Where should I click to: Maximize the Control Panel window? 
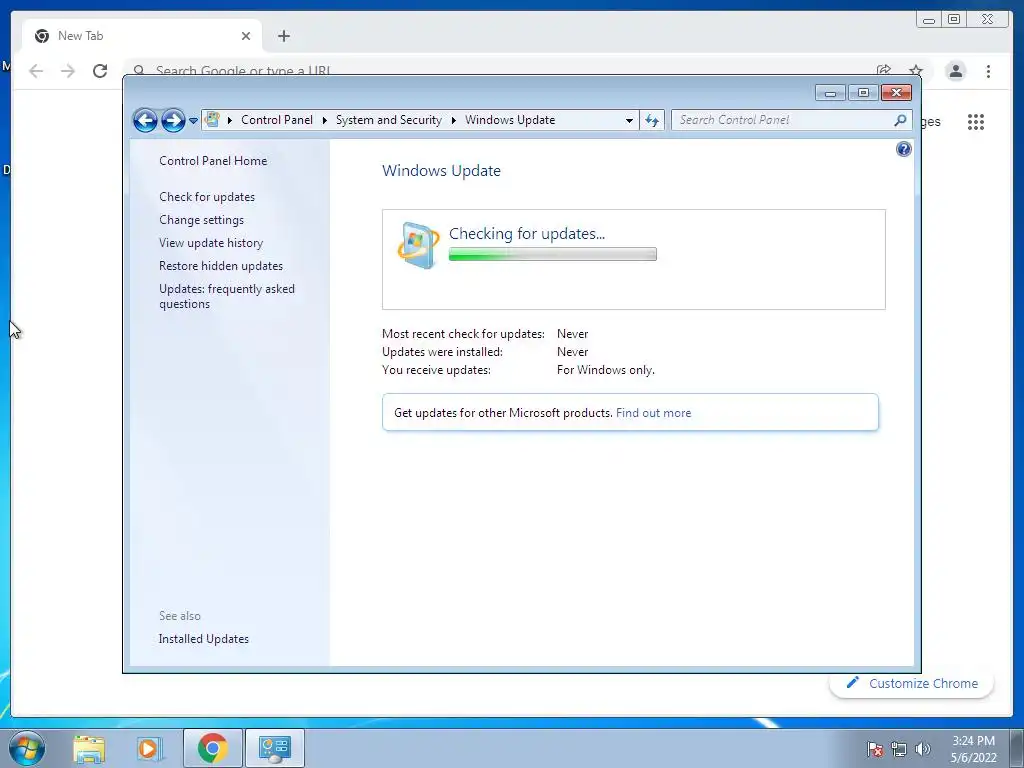(x=863, y=93)
